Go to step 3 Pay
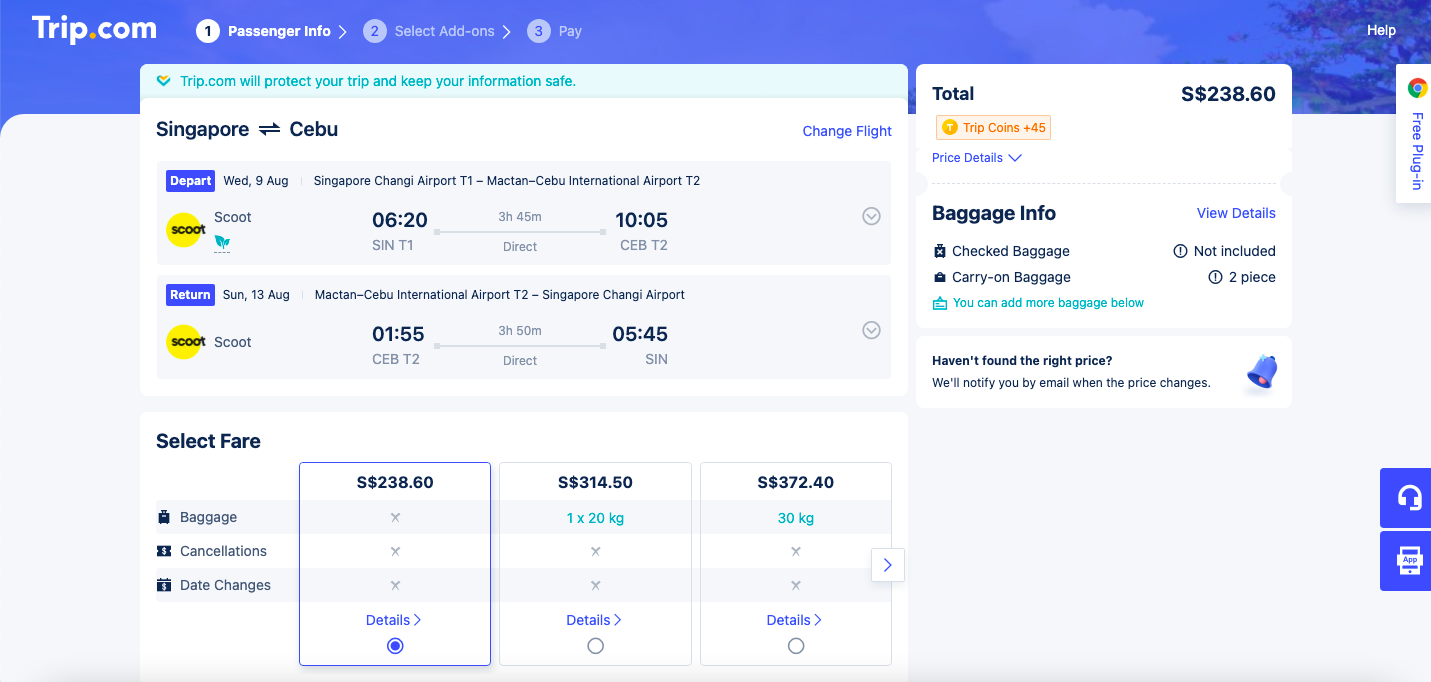 (x=555, y=31)
